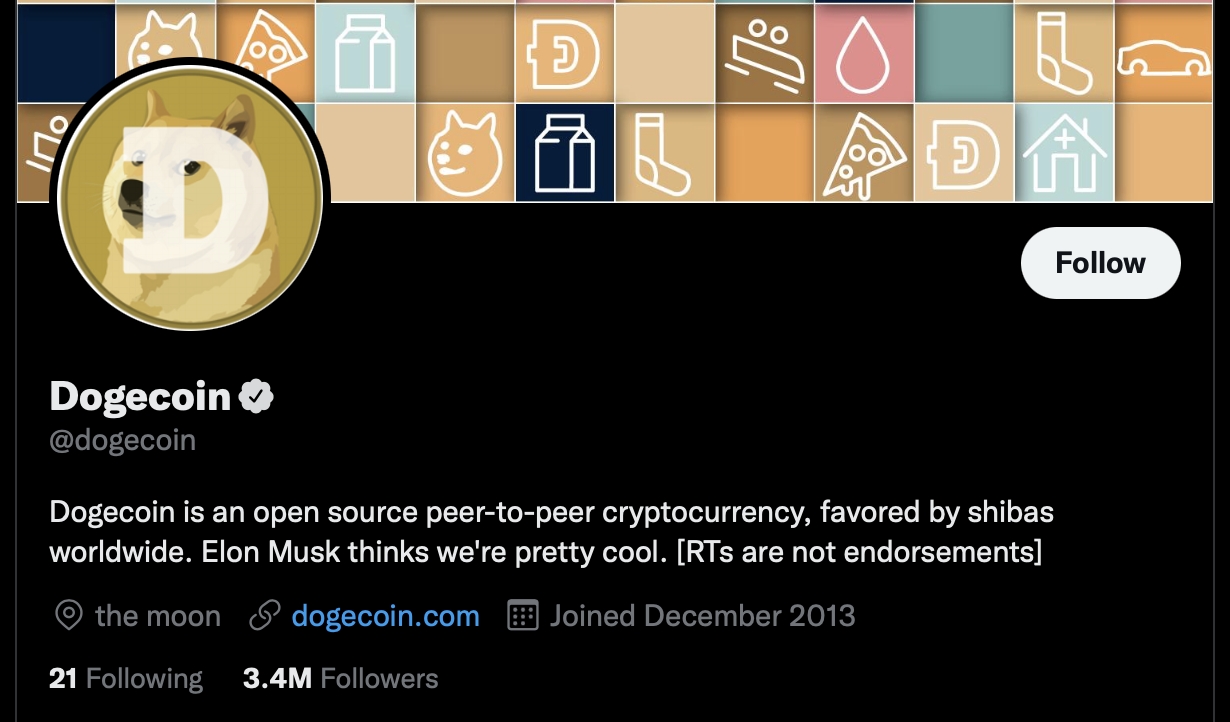This screenshot has width=1230, height=722.
Task: Click the profile bio description text
Action: (x=550, y=532)
